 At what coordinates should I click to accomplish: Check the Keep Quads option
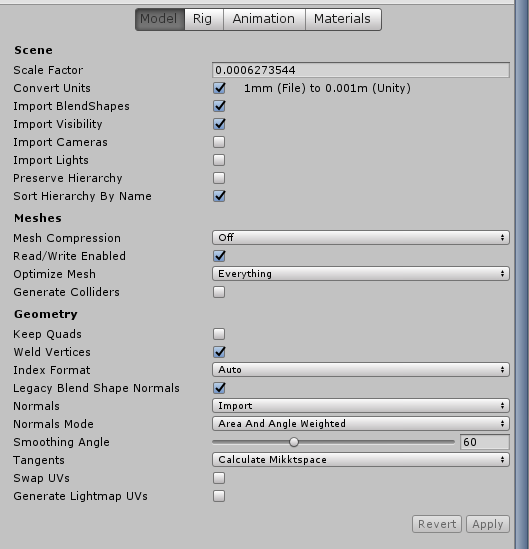[x=219, y=334]
